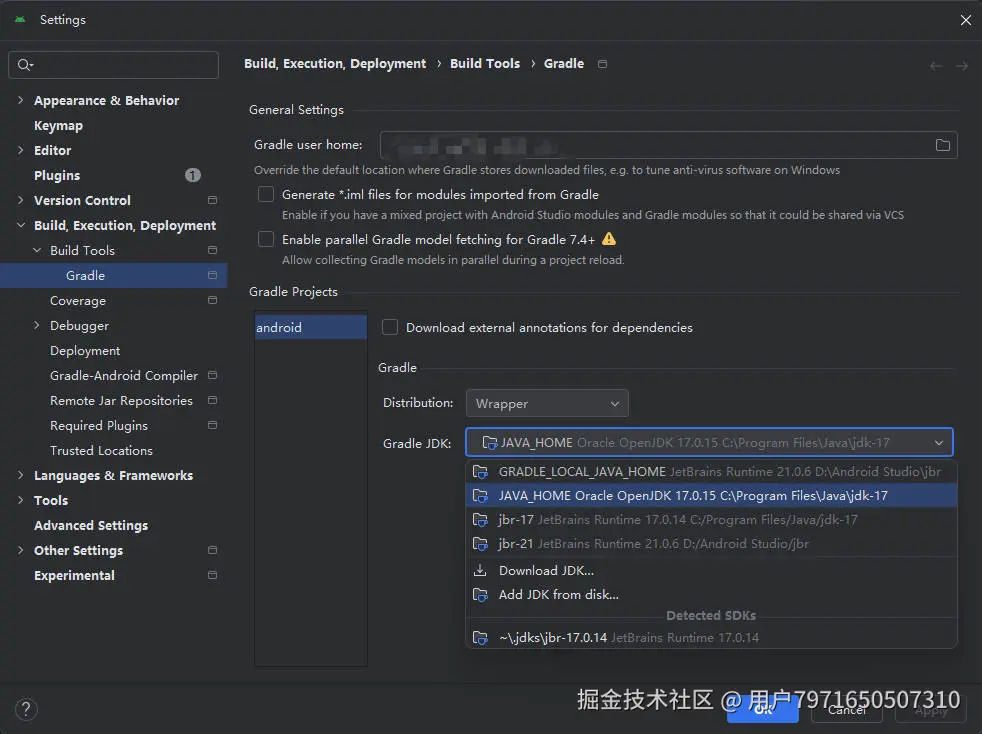Click project-settings icon on Coverage row
This screenshot has width=982, height=734.
212,300
